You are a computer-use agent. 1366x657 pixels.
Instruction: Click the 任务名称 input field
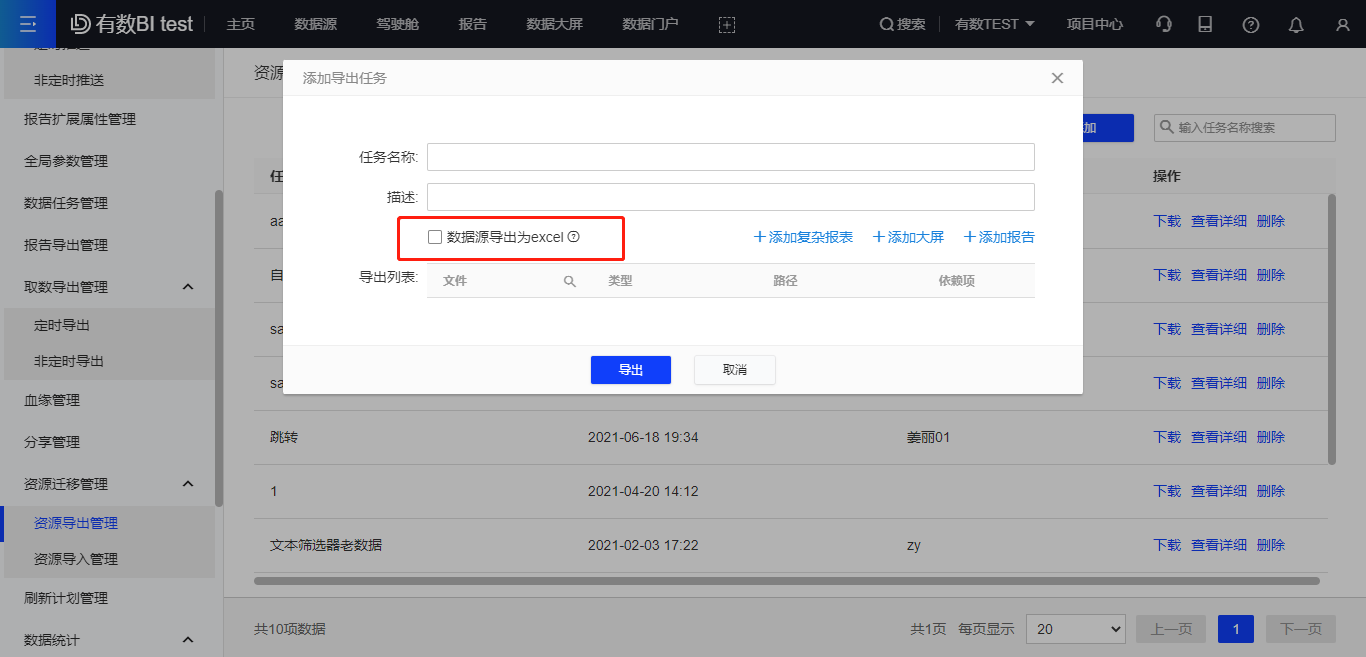[x=730, y=157]
